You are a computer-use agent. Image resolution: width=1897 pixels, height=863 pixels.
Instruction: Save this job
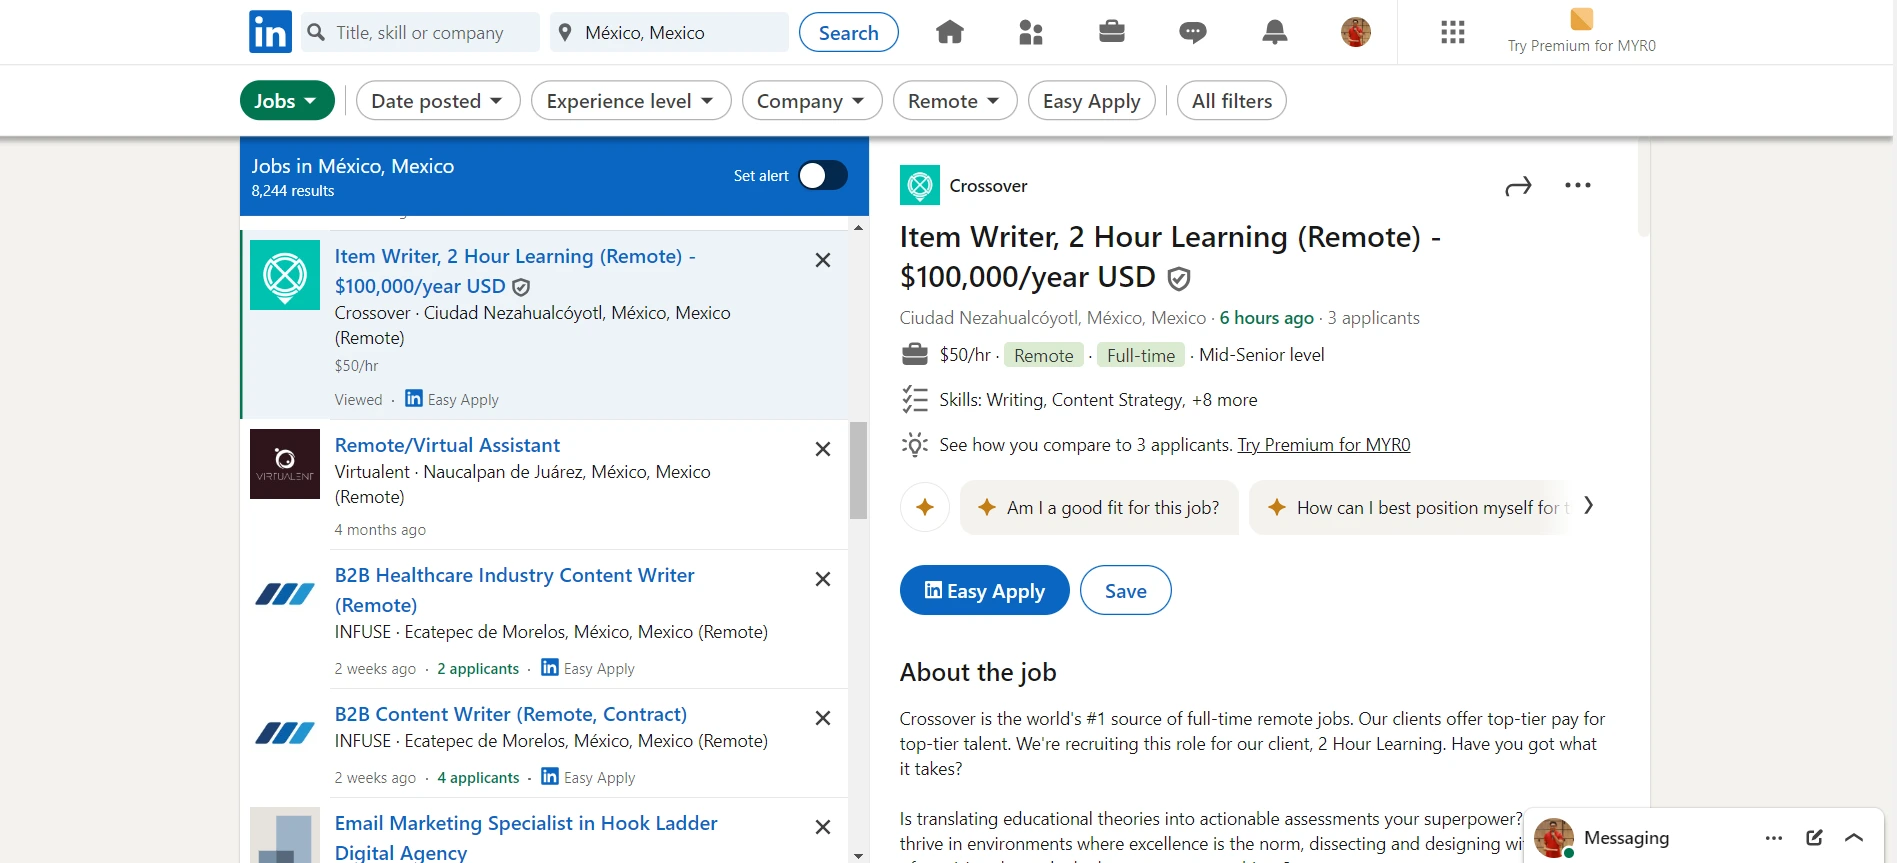[1125, 590]
